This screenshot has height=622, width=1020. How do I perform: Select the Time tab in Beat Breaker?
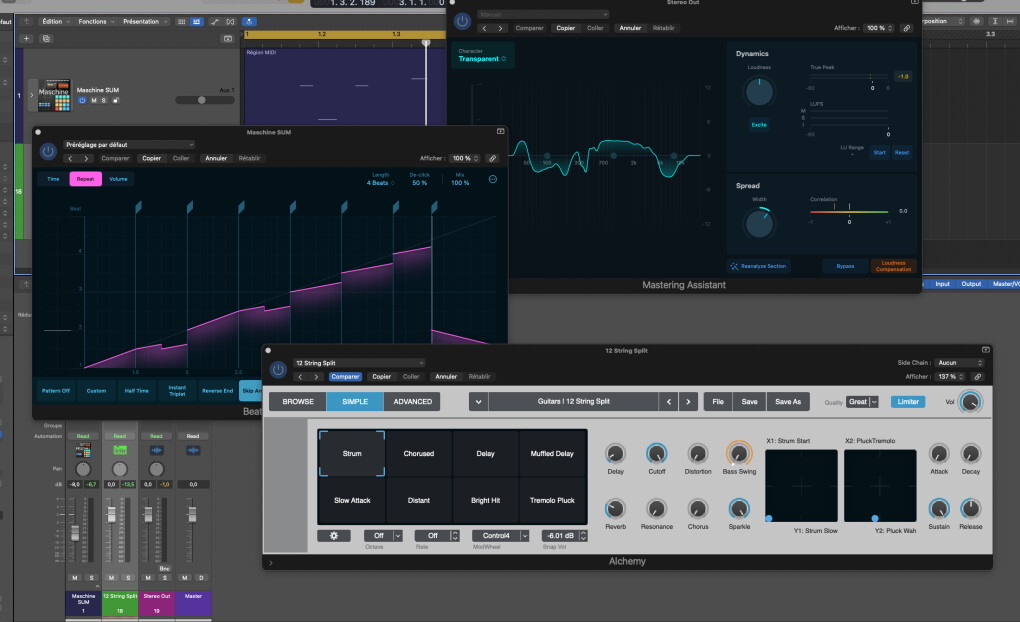tap(53, 179)
